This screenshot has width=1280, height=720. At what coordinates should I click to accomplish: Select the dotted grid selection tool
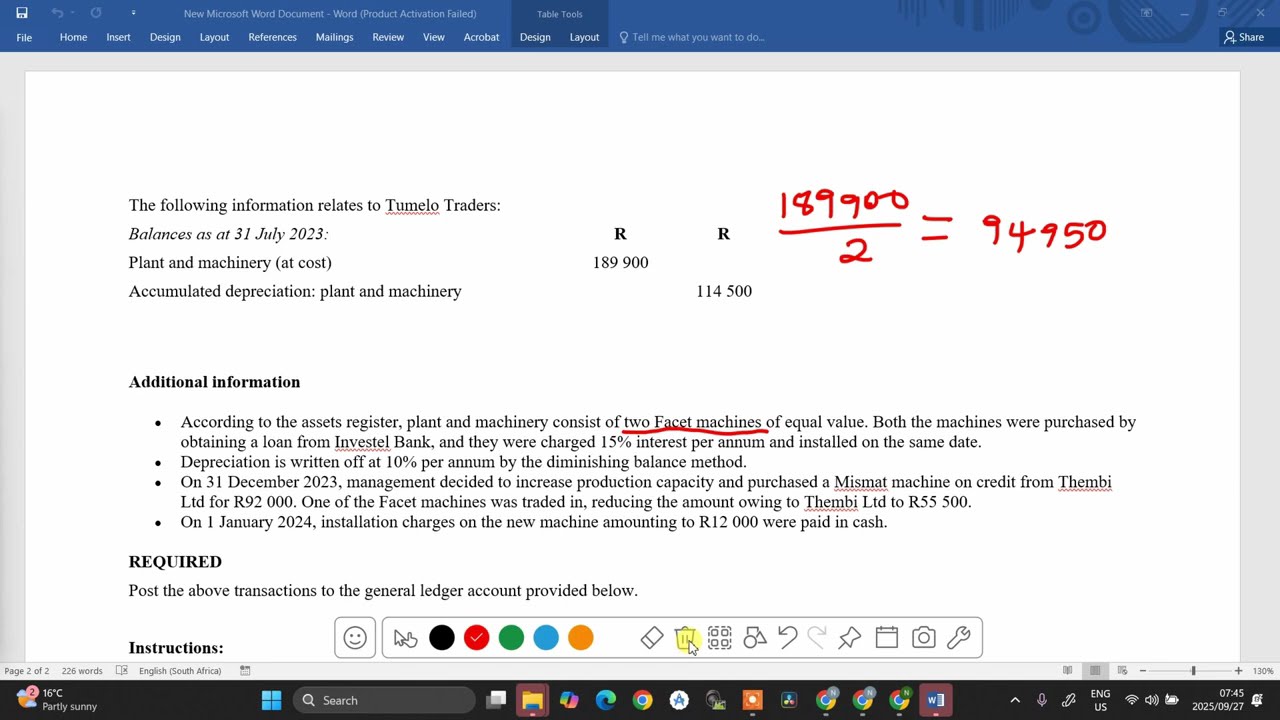720,638
